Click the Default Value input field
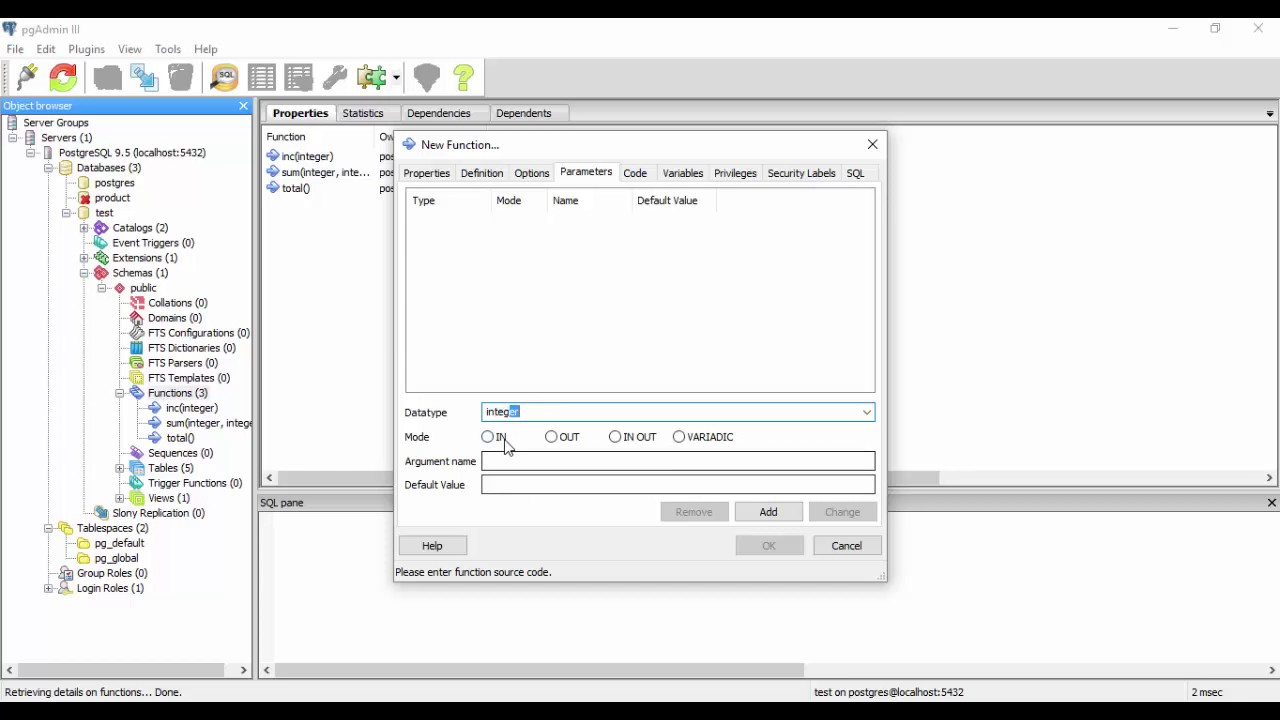Viewport: 1280px width, 720px height. (x=678, y=485)
